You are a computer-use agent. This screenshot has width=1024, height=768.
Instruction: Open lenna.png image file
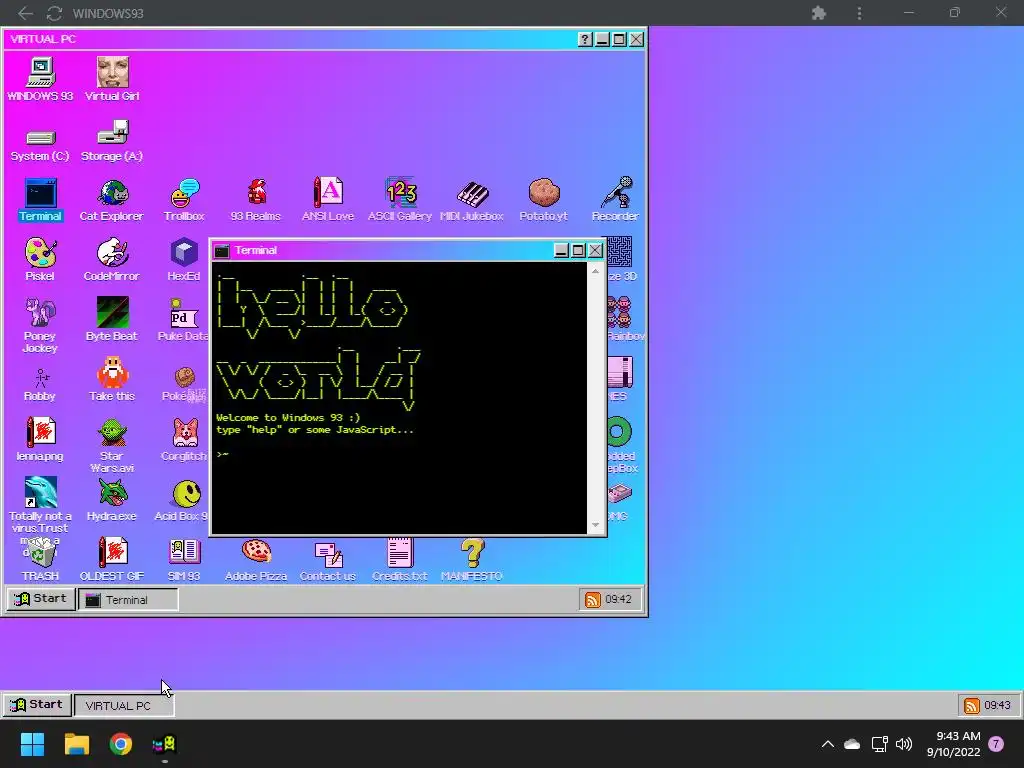coord(40,440)
